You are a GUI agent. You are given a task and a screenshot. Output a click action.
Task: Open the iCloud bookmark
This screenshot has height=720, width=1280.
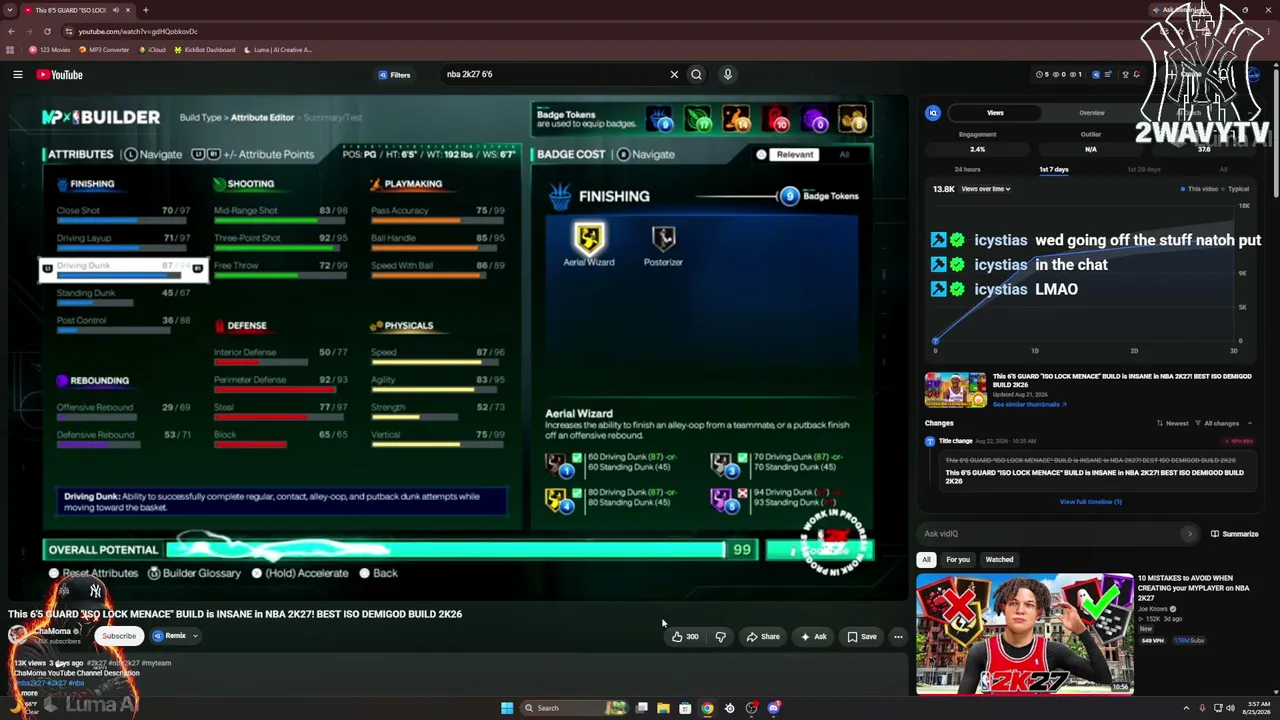pos(152,49)
